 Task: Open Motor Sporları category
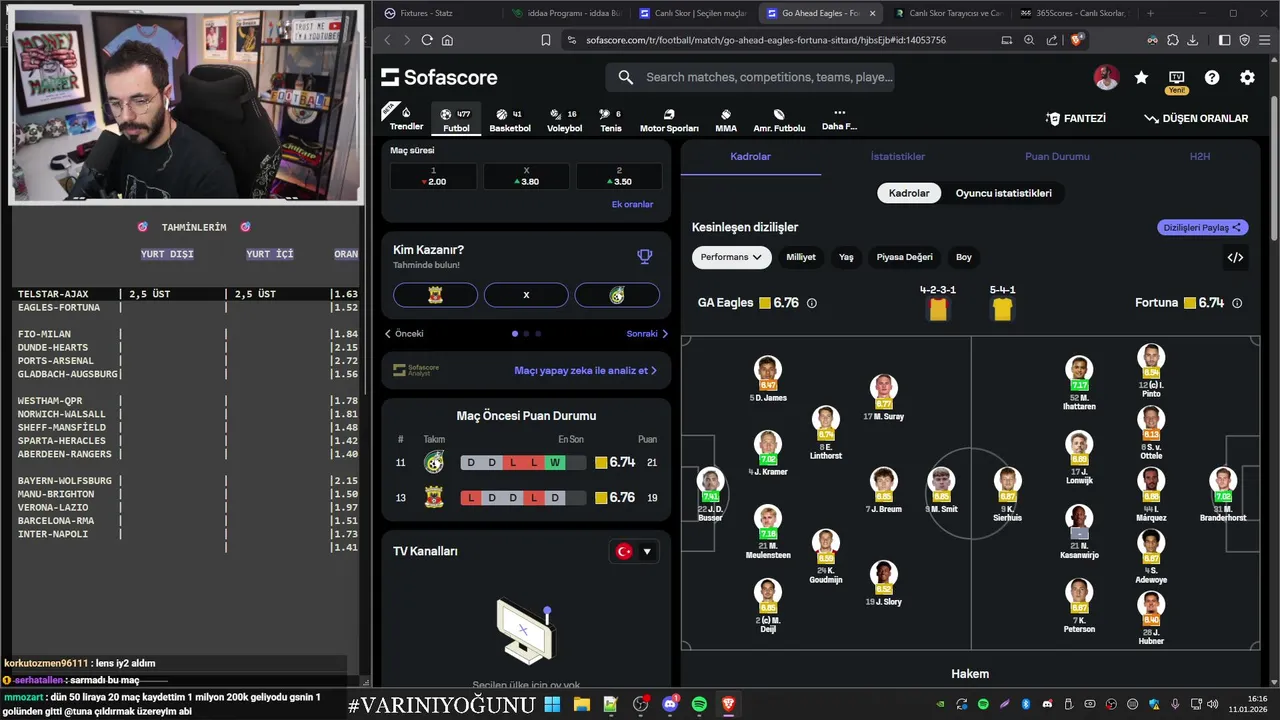click(x=669, y=120)
